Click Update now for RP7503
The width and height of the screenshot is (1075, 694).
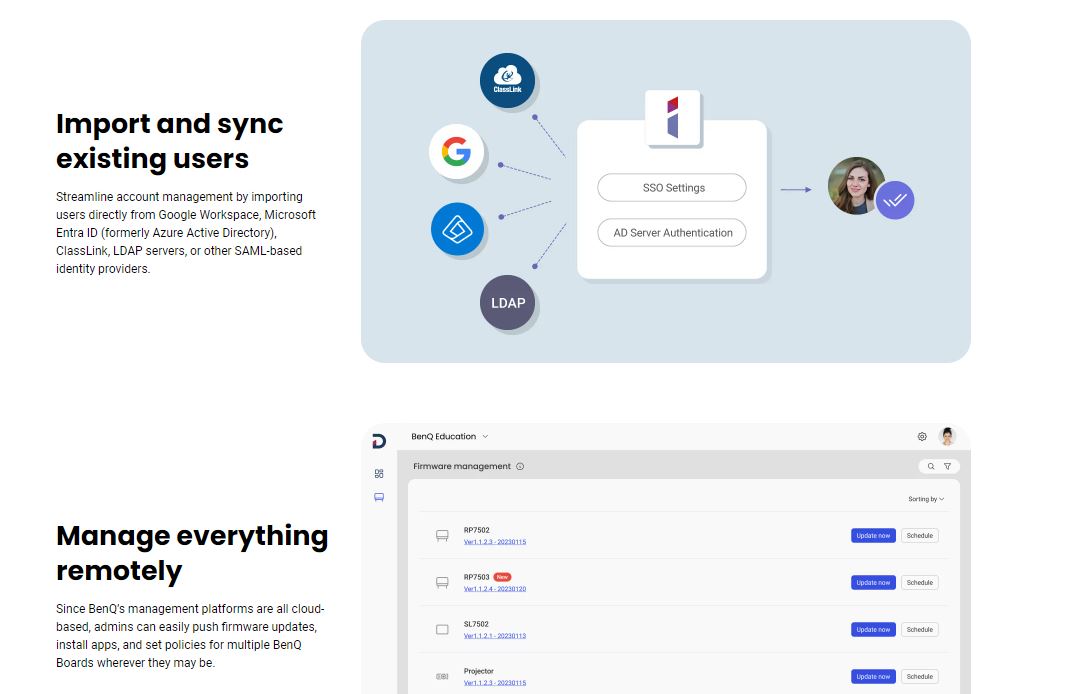click(873, 583)
